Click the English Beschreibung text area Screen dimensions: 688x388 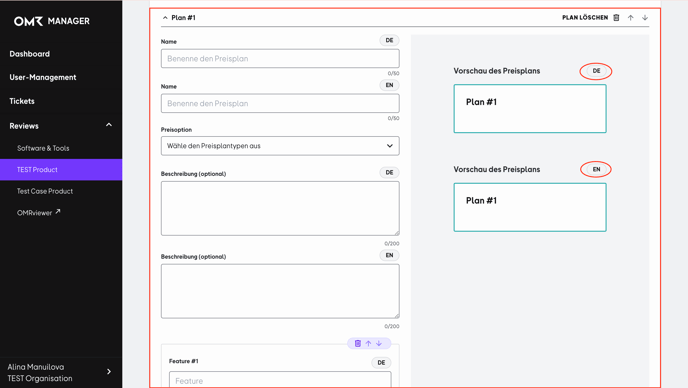(280, 291)
